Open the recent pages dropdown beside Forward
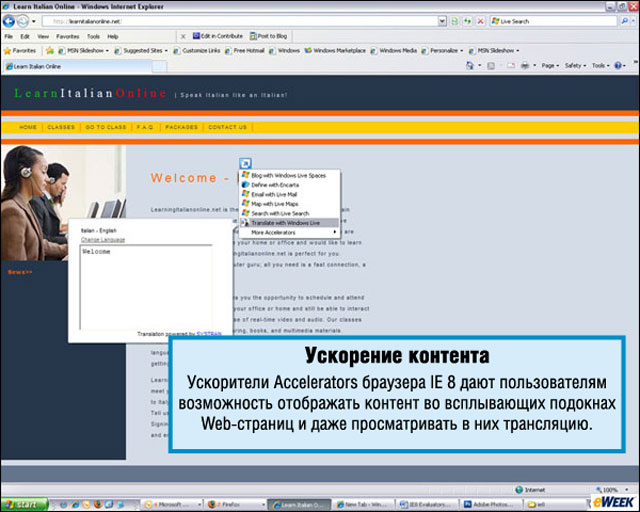 tap(34, 21)
